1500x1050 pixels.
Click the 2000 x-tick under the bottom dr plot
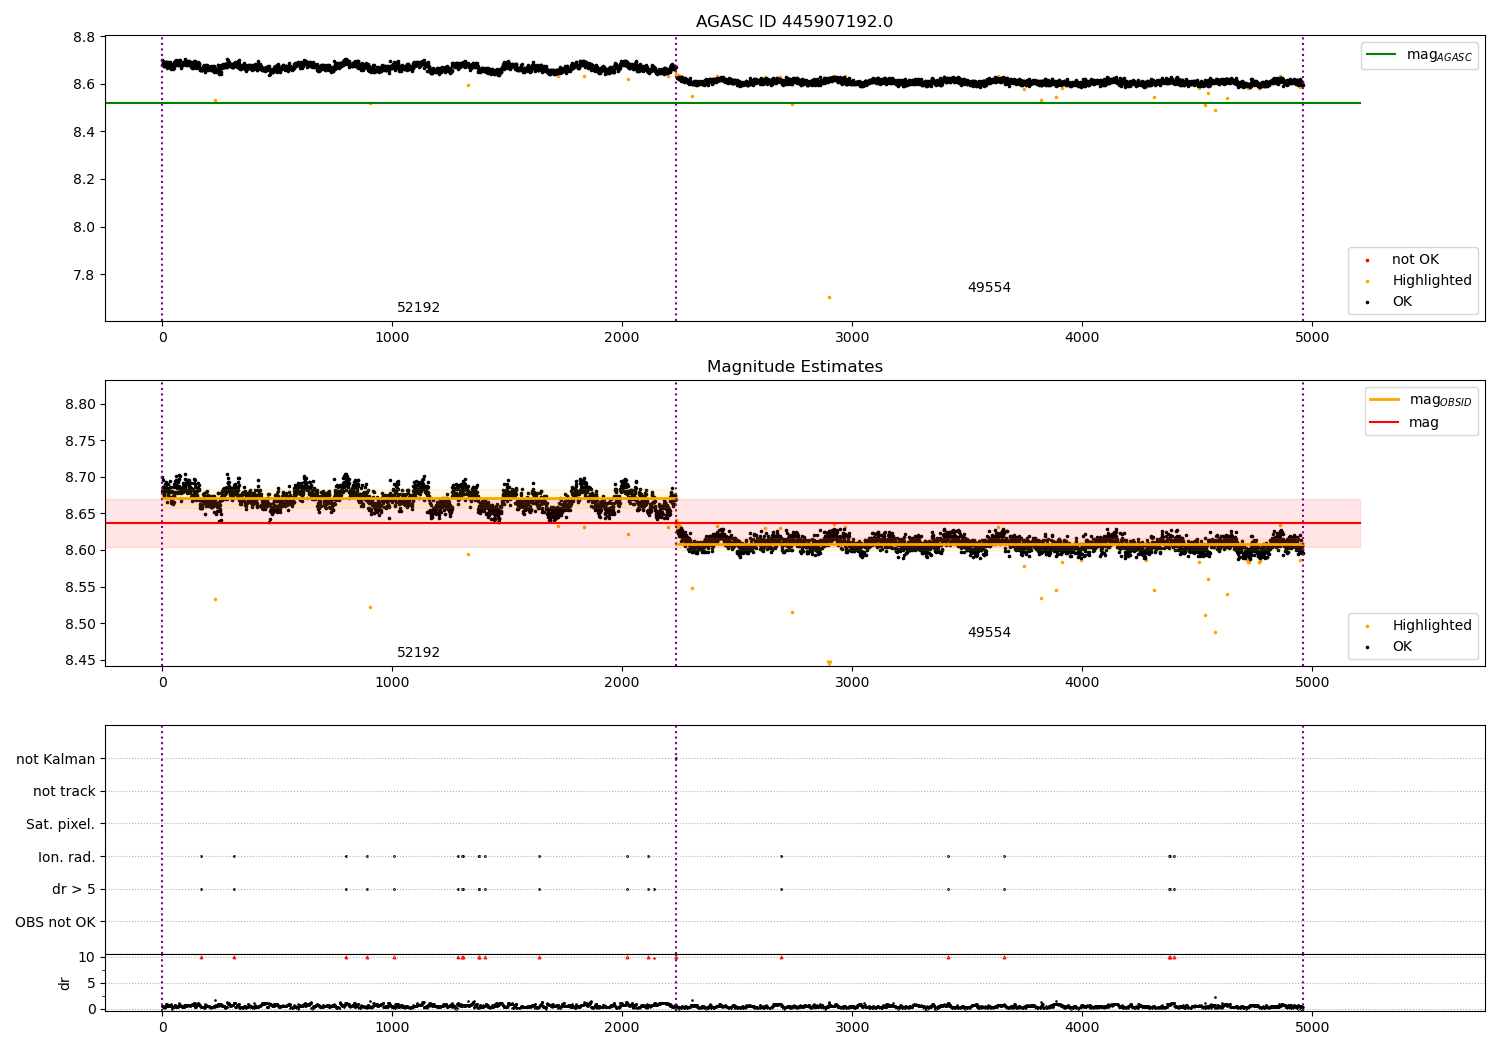(x=622, y=1028)
